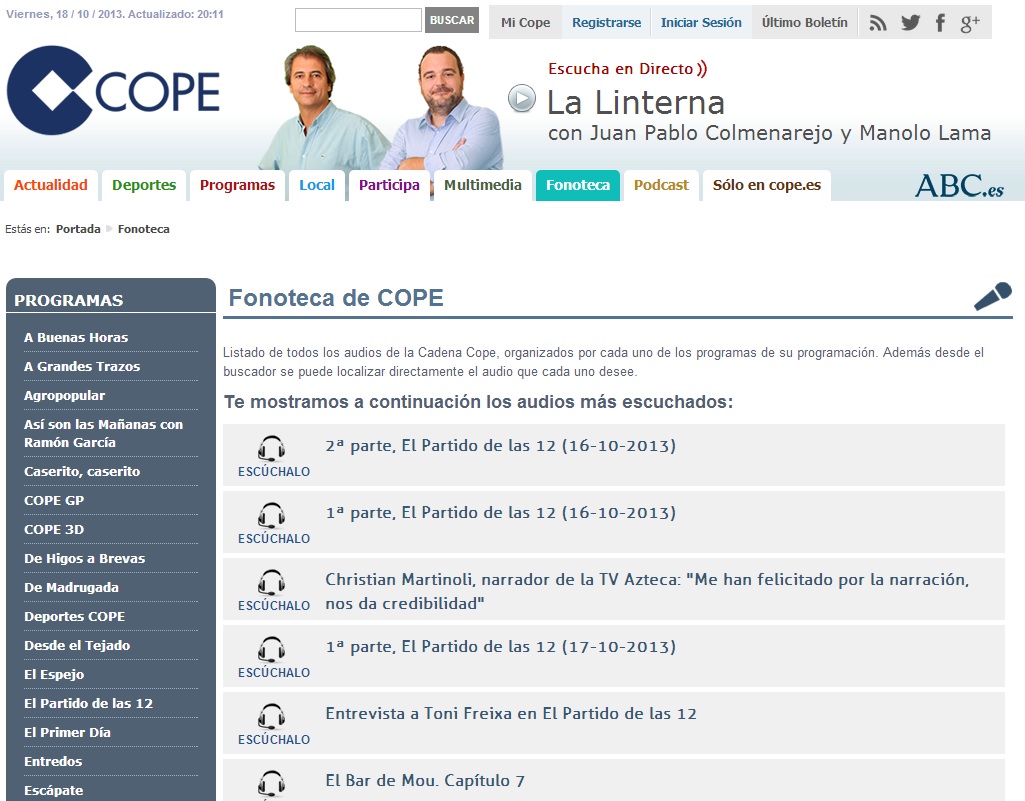Click the COPE logo
Screen dimensions: 1025x801
click(x=113, y=90)
